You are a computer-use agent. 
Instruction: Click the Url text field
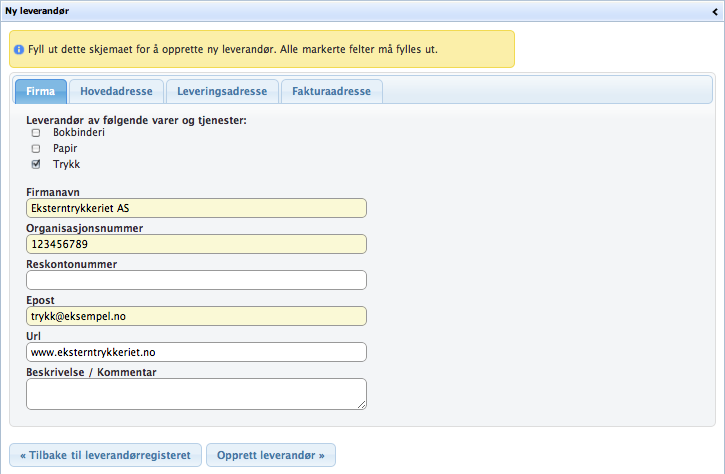pyautogui.click(x=196, y=352)
